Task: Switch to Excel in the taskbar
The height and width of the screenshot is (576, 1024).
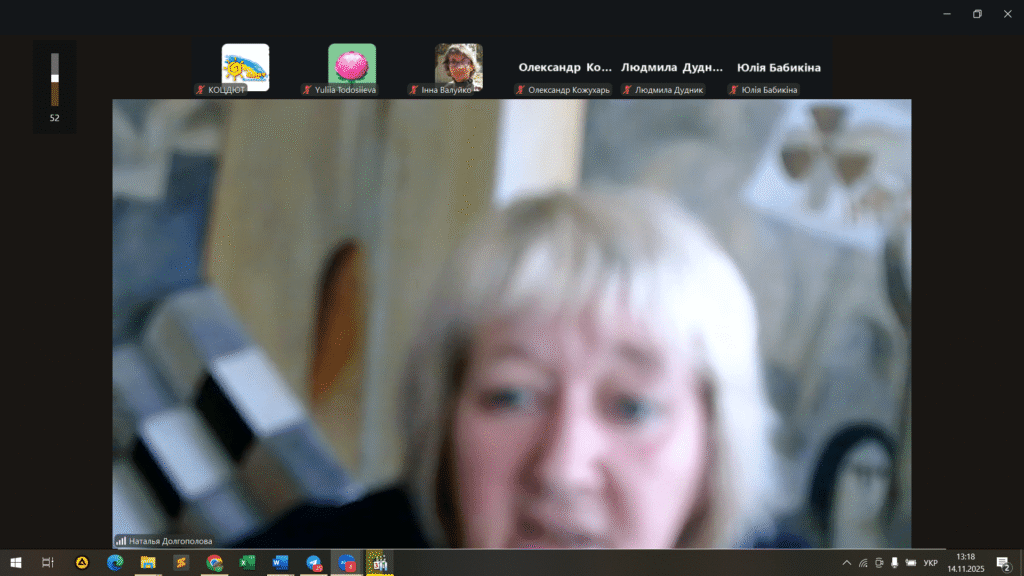Action: (247, 563)
